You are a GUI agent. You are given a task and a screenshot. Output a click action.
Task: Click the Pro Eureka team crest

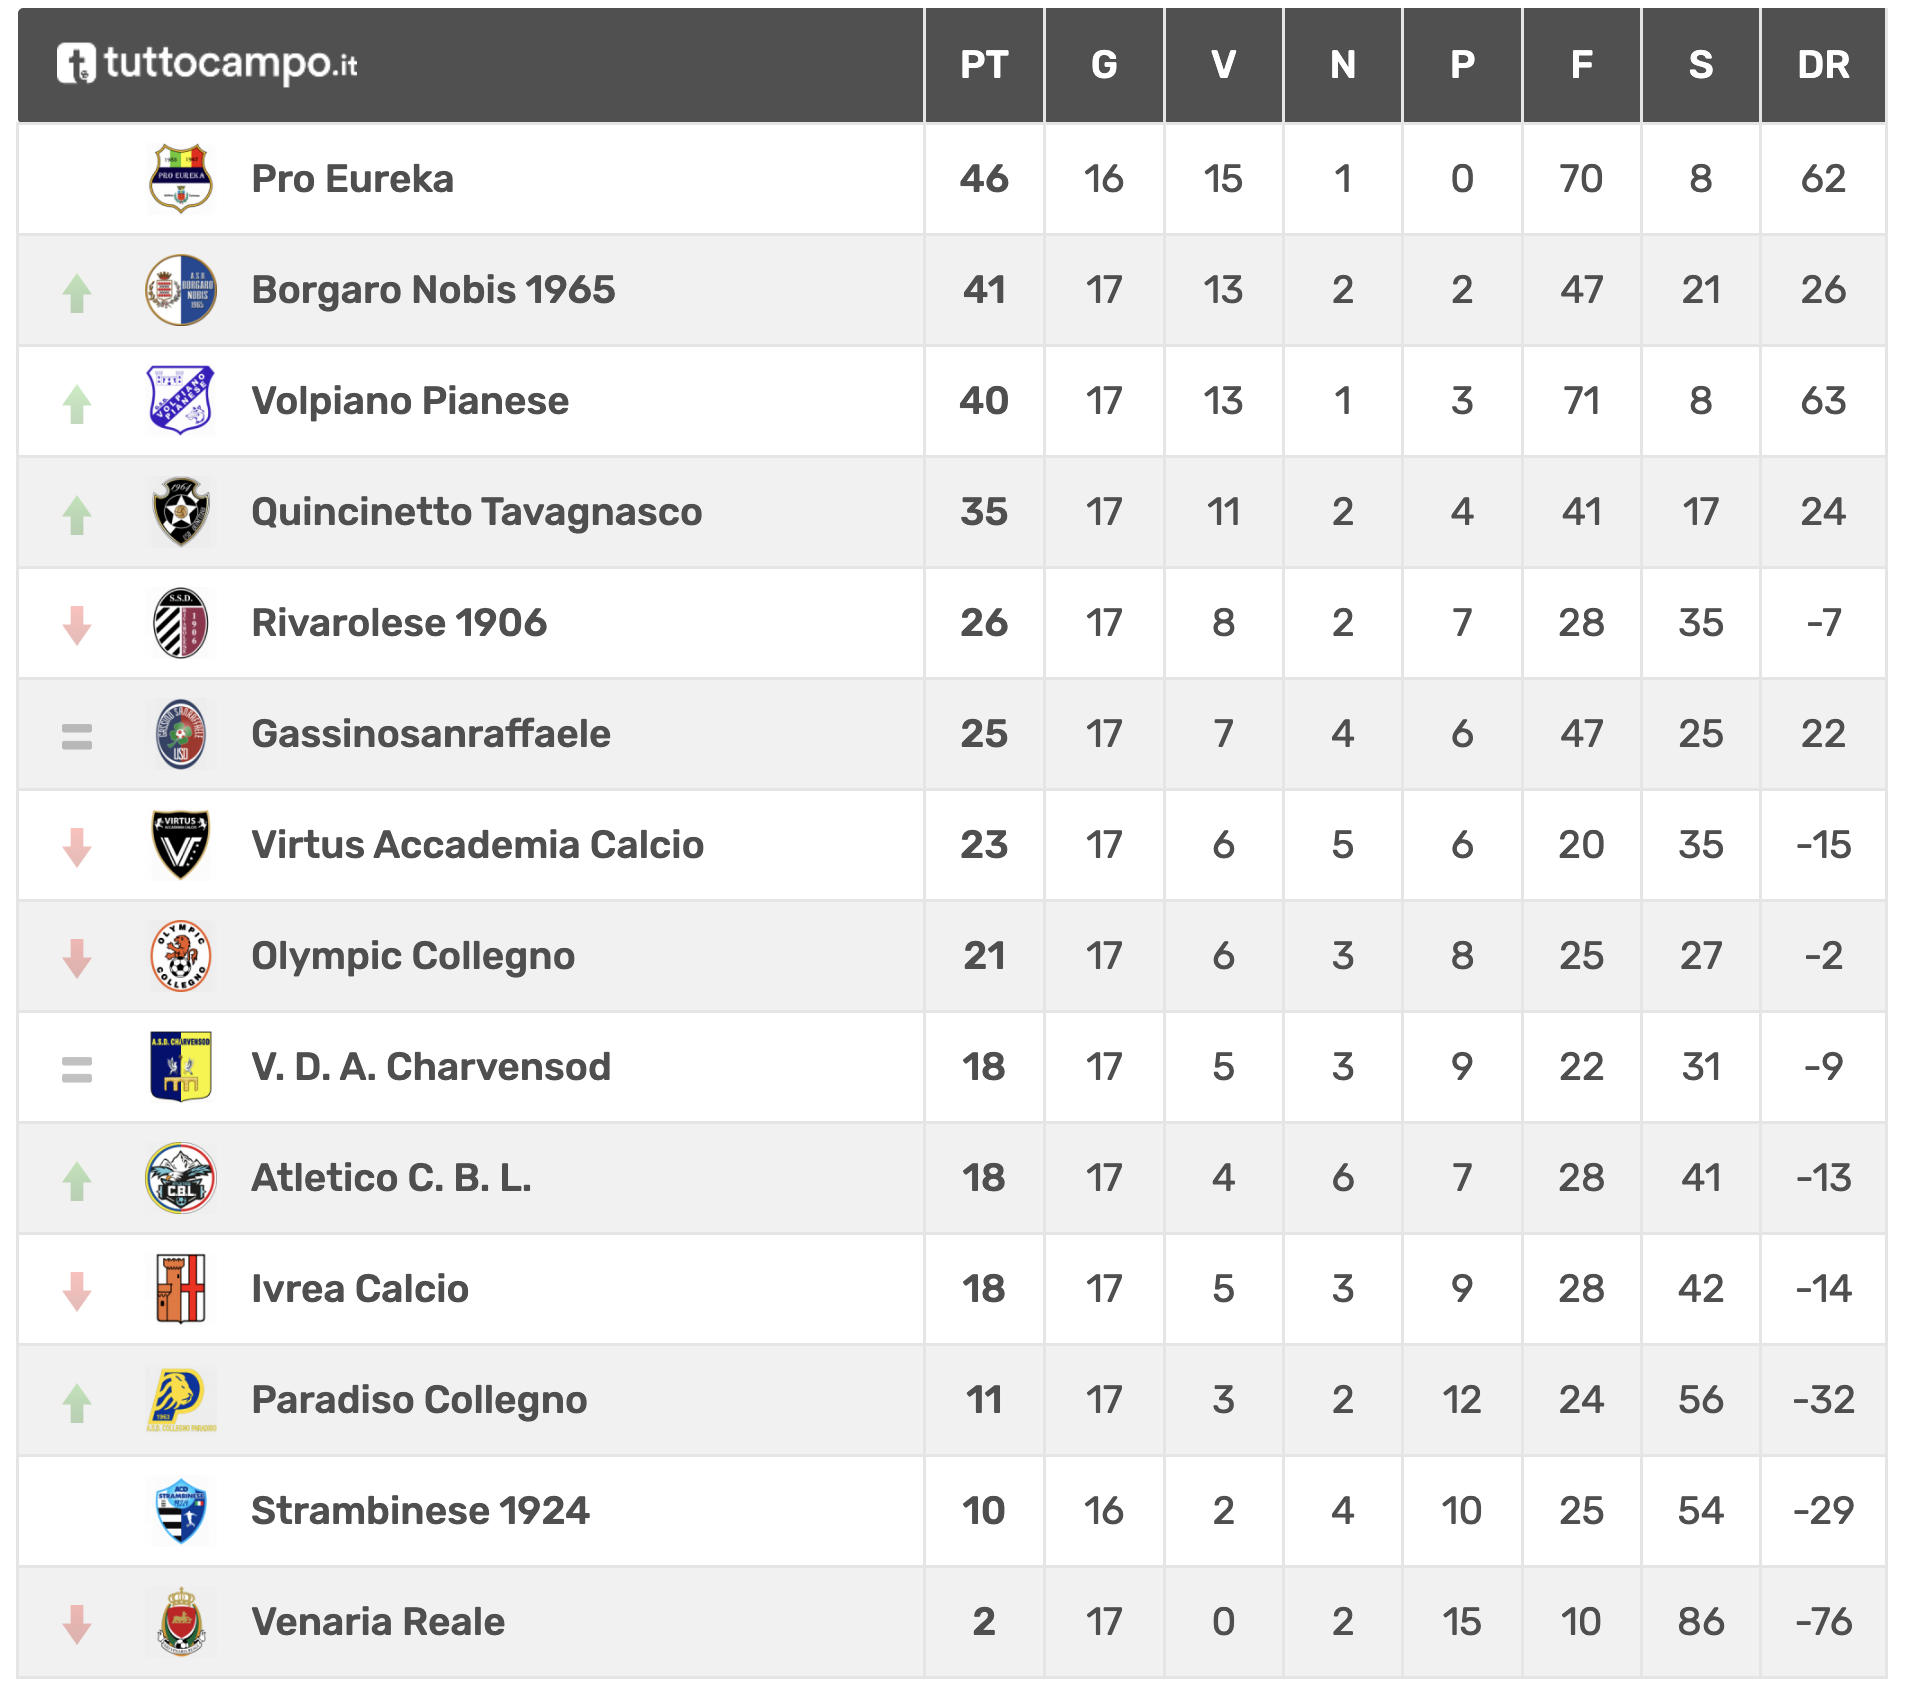point(181,179)
